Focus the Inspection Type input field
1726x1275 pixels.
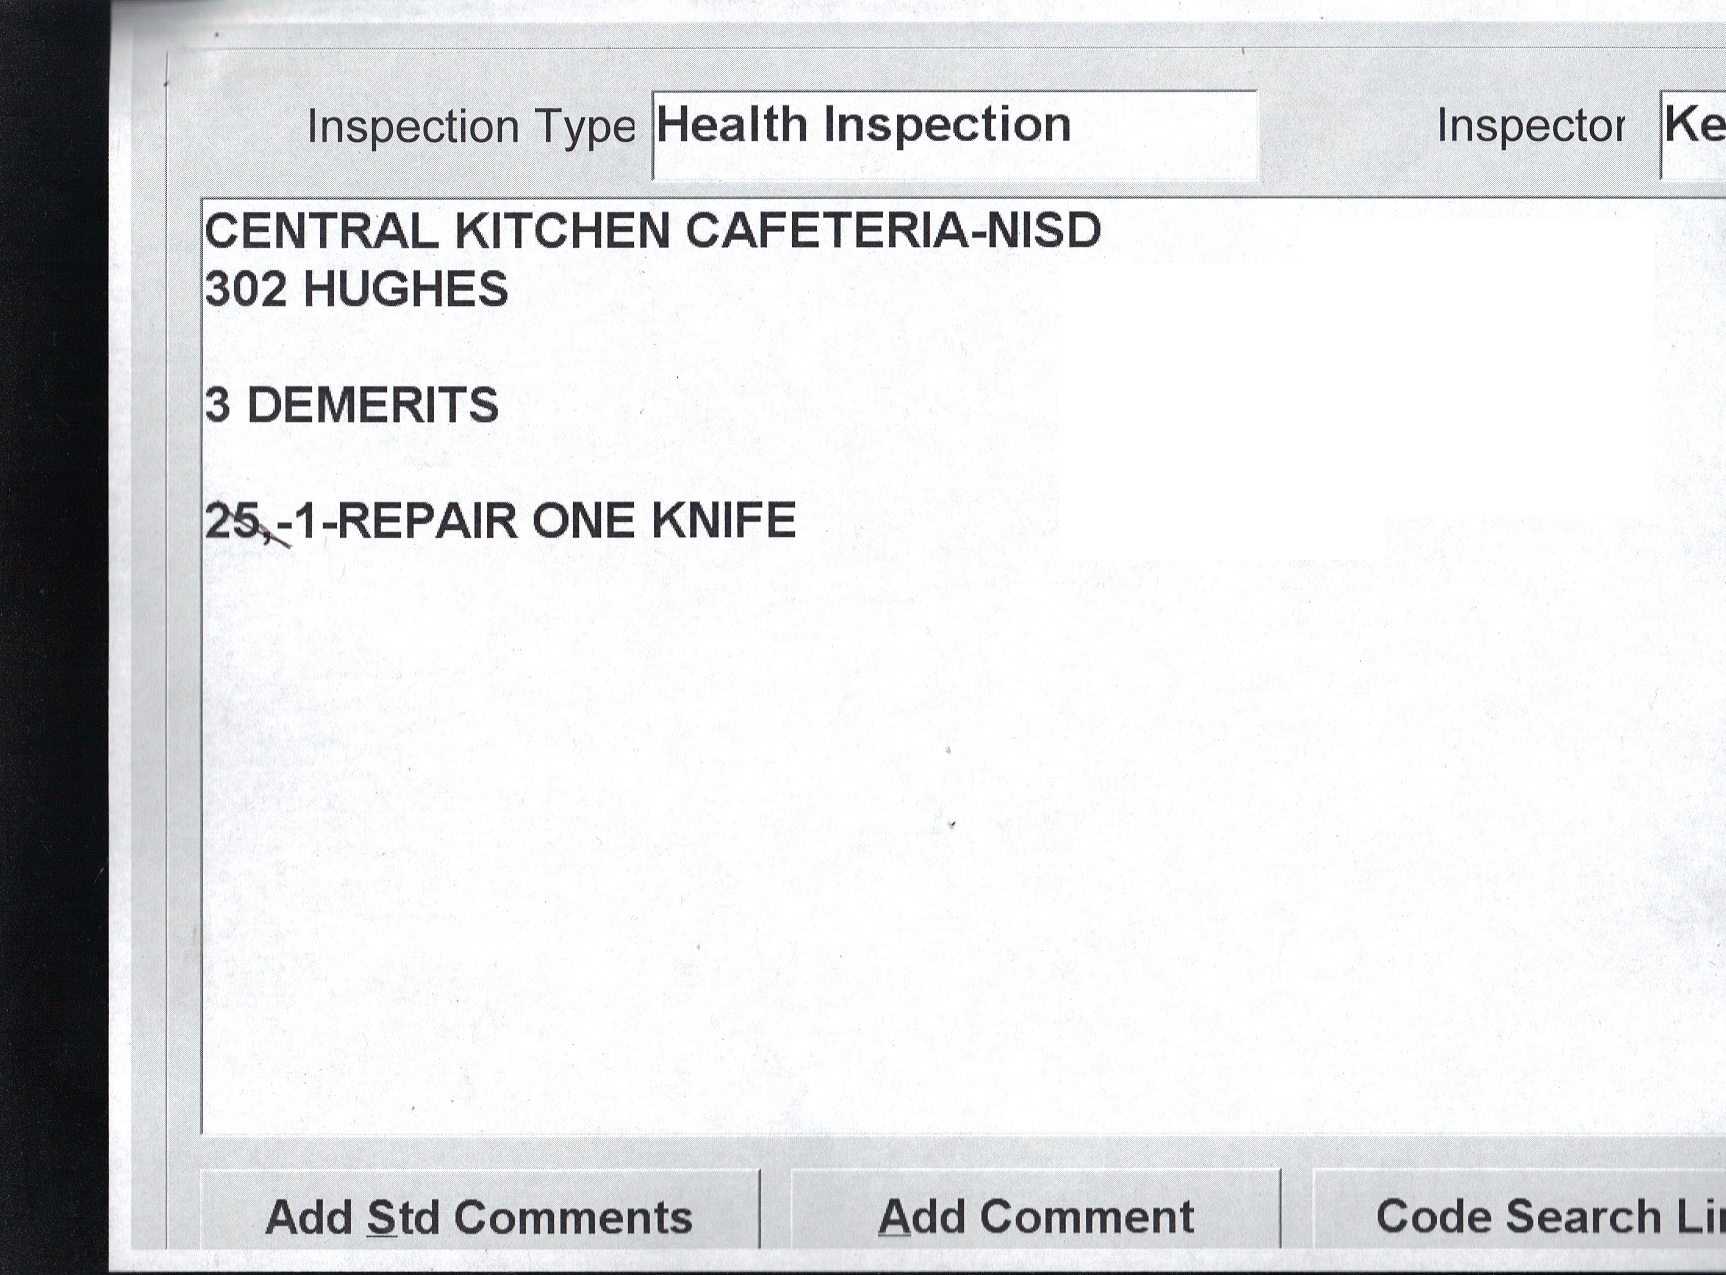click(x=953, y=134)
